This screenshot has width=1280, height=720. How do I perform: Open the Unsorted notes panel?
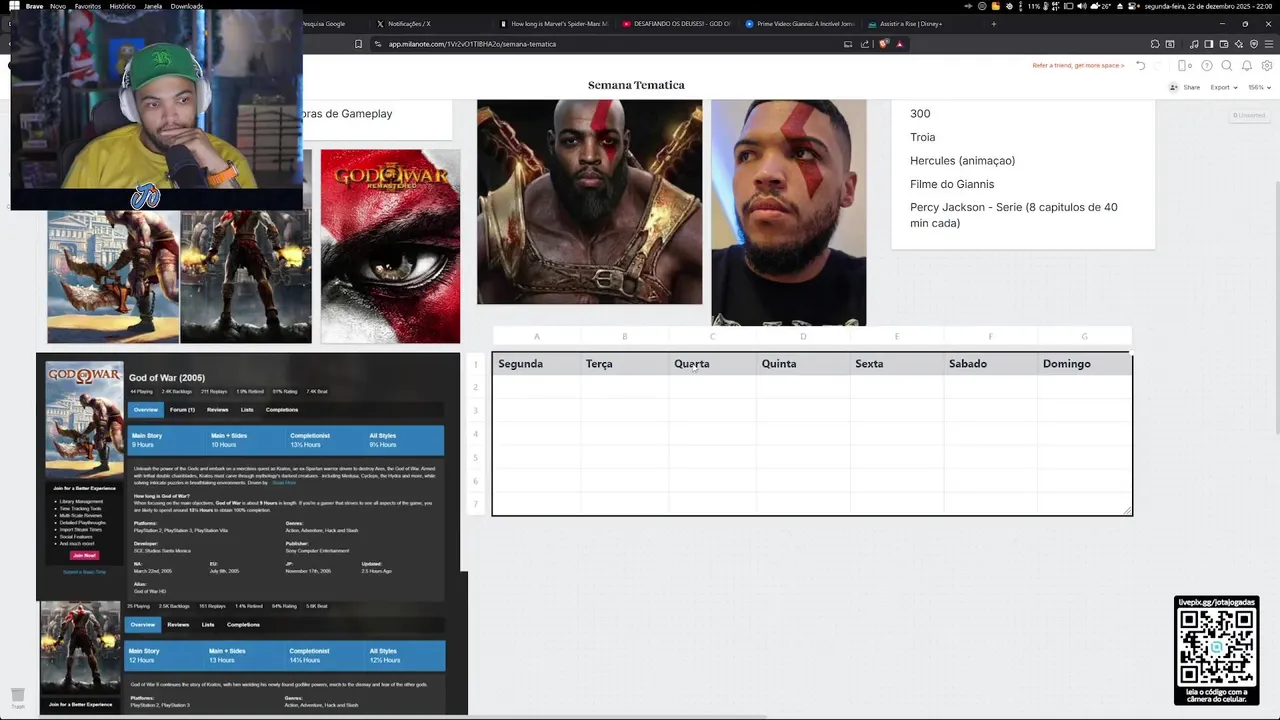[1249, 115]
